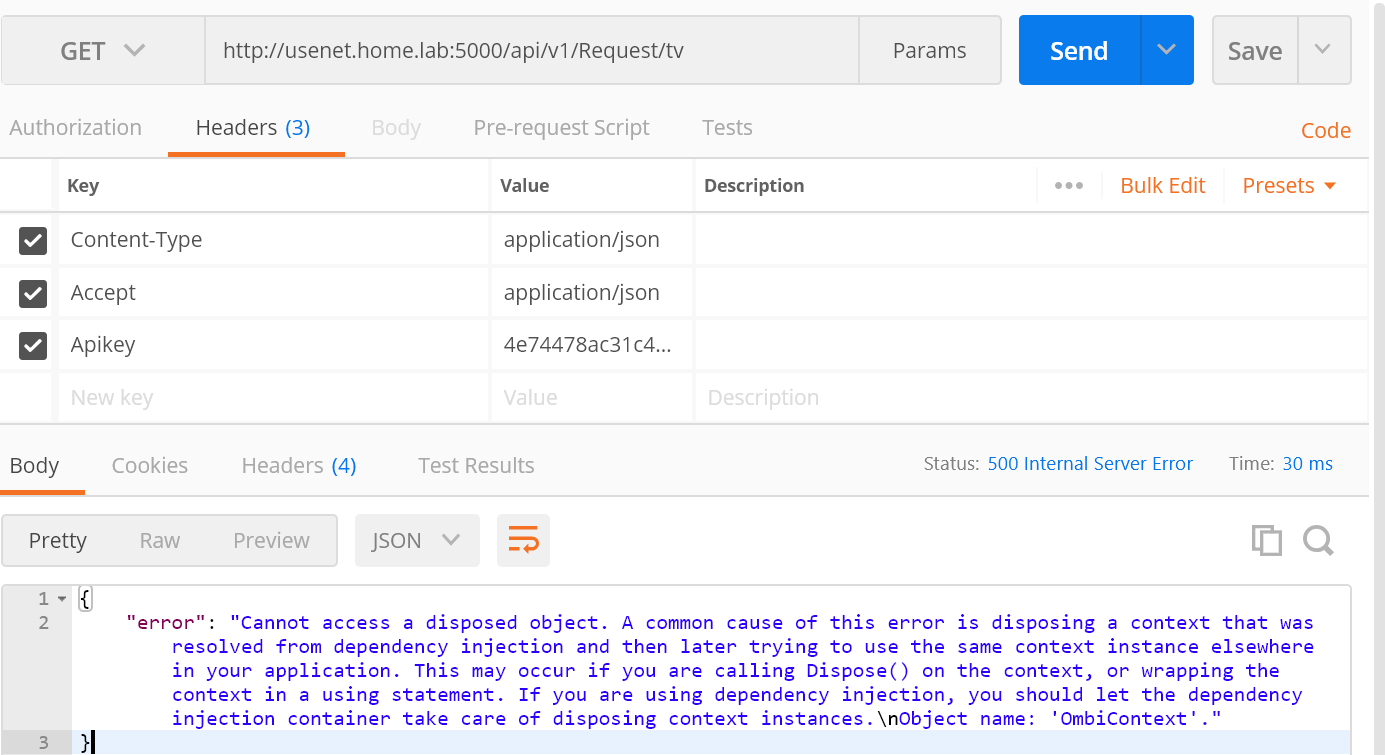This screenshot has height=755, width=1385.
Task: Uncheck the Apikey header
Action: 33,345
